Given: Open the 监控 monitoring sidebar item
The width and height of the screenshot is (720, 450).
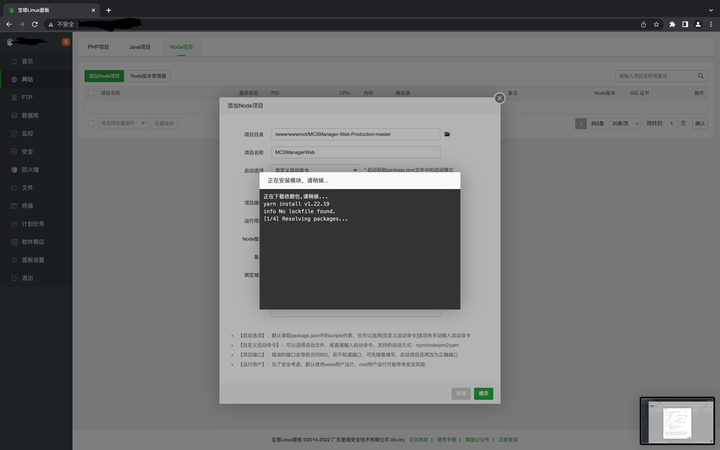Looking at the screenshot, I should (x=36, y=134).
